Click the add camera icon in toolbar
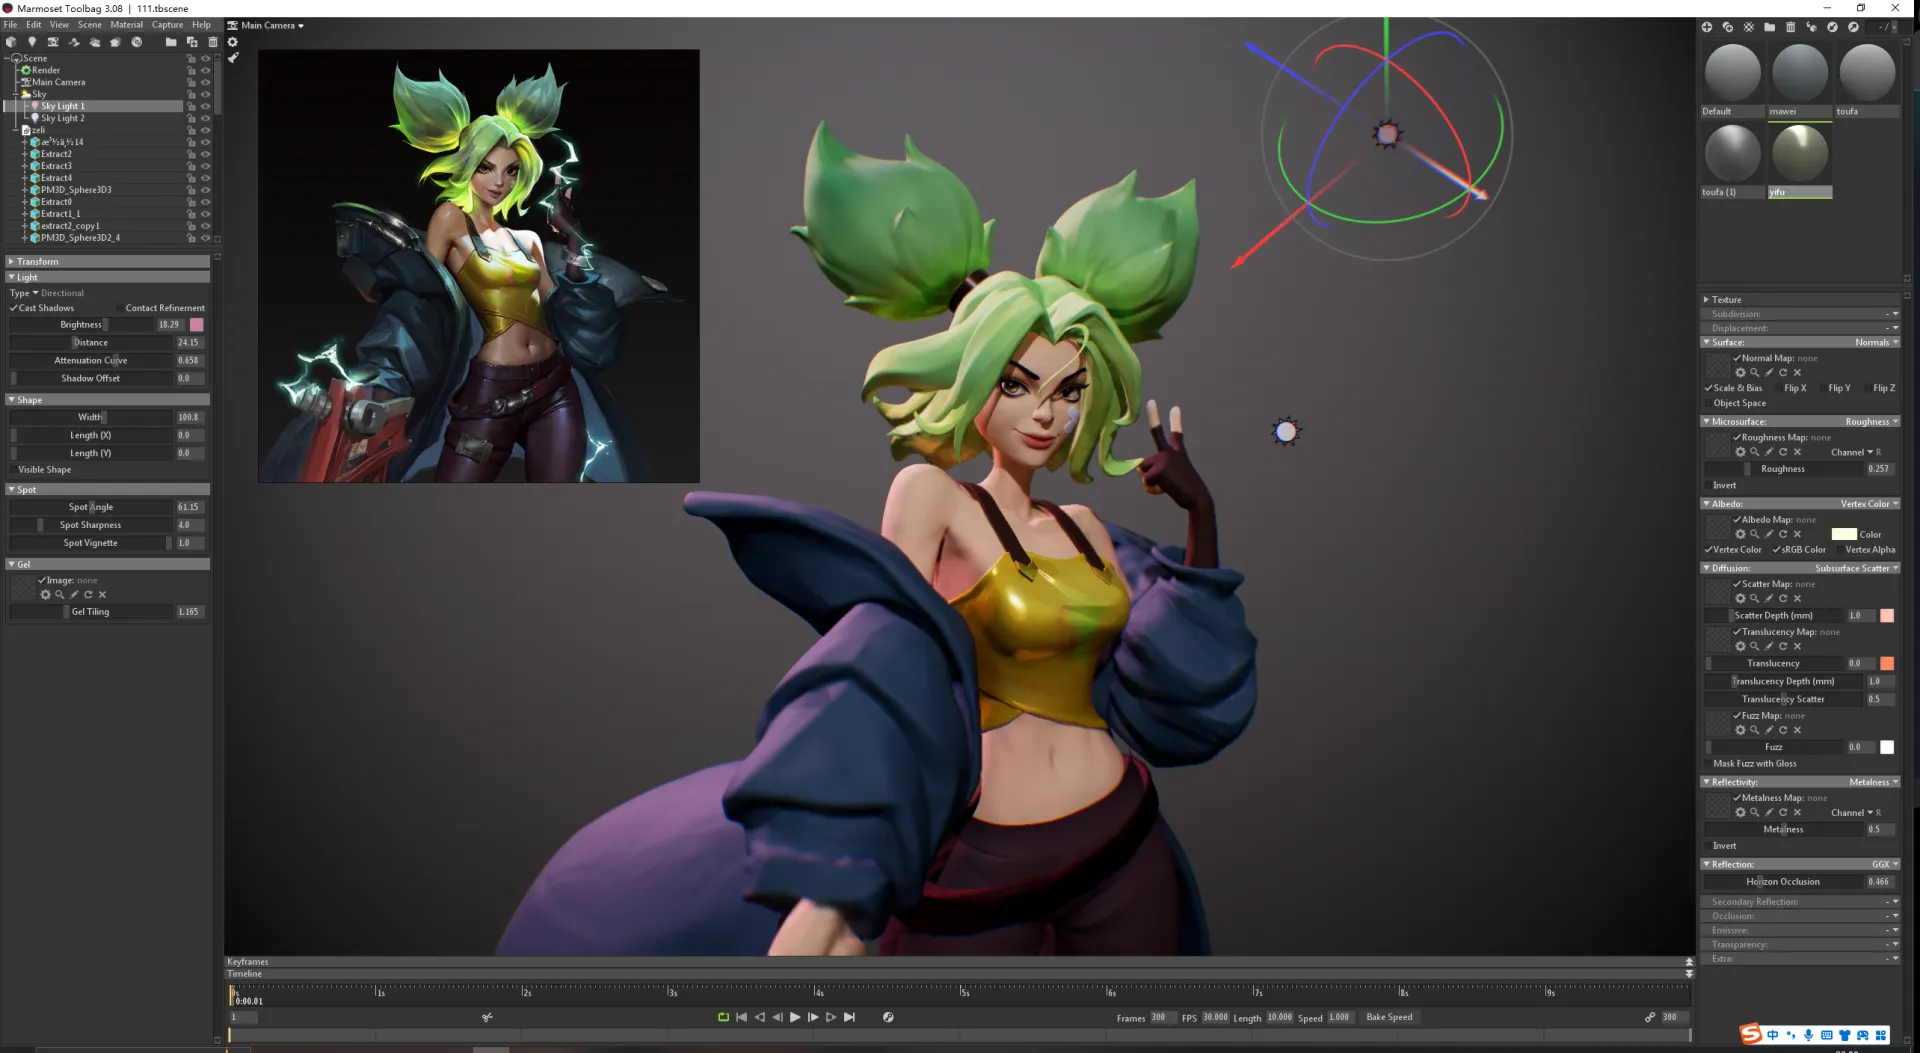Image resolution: width=1920 pixels, height=1053 pixels. coord(53,42)
